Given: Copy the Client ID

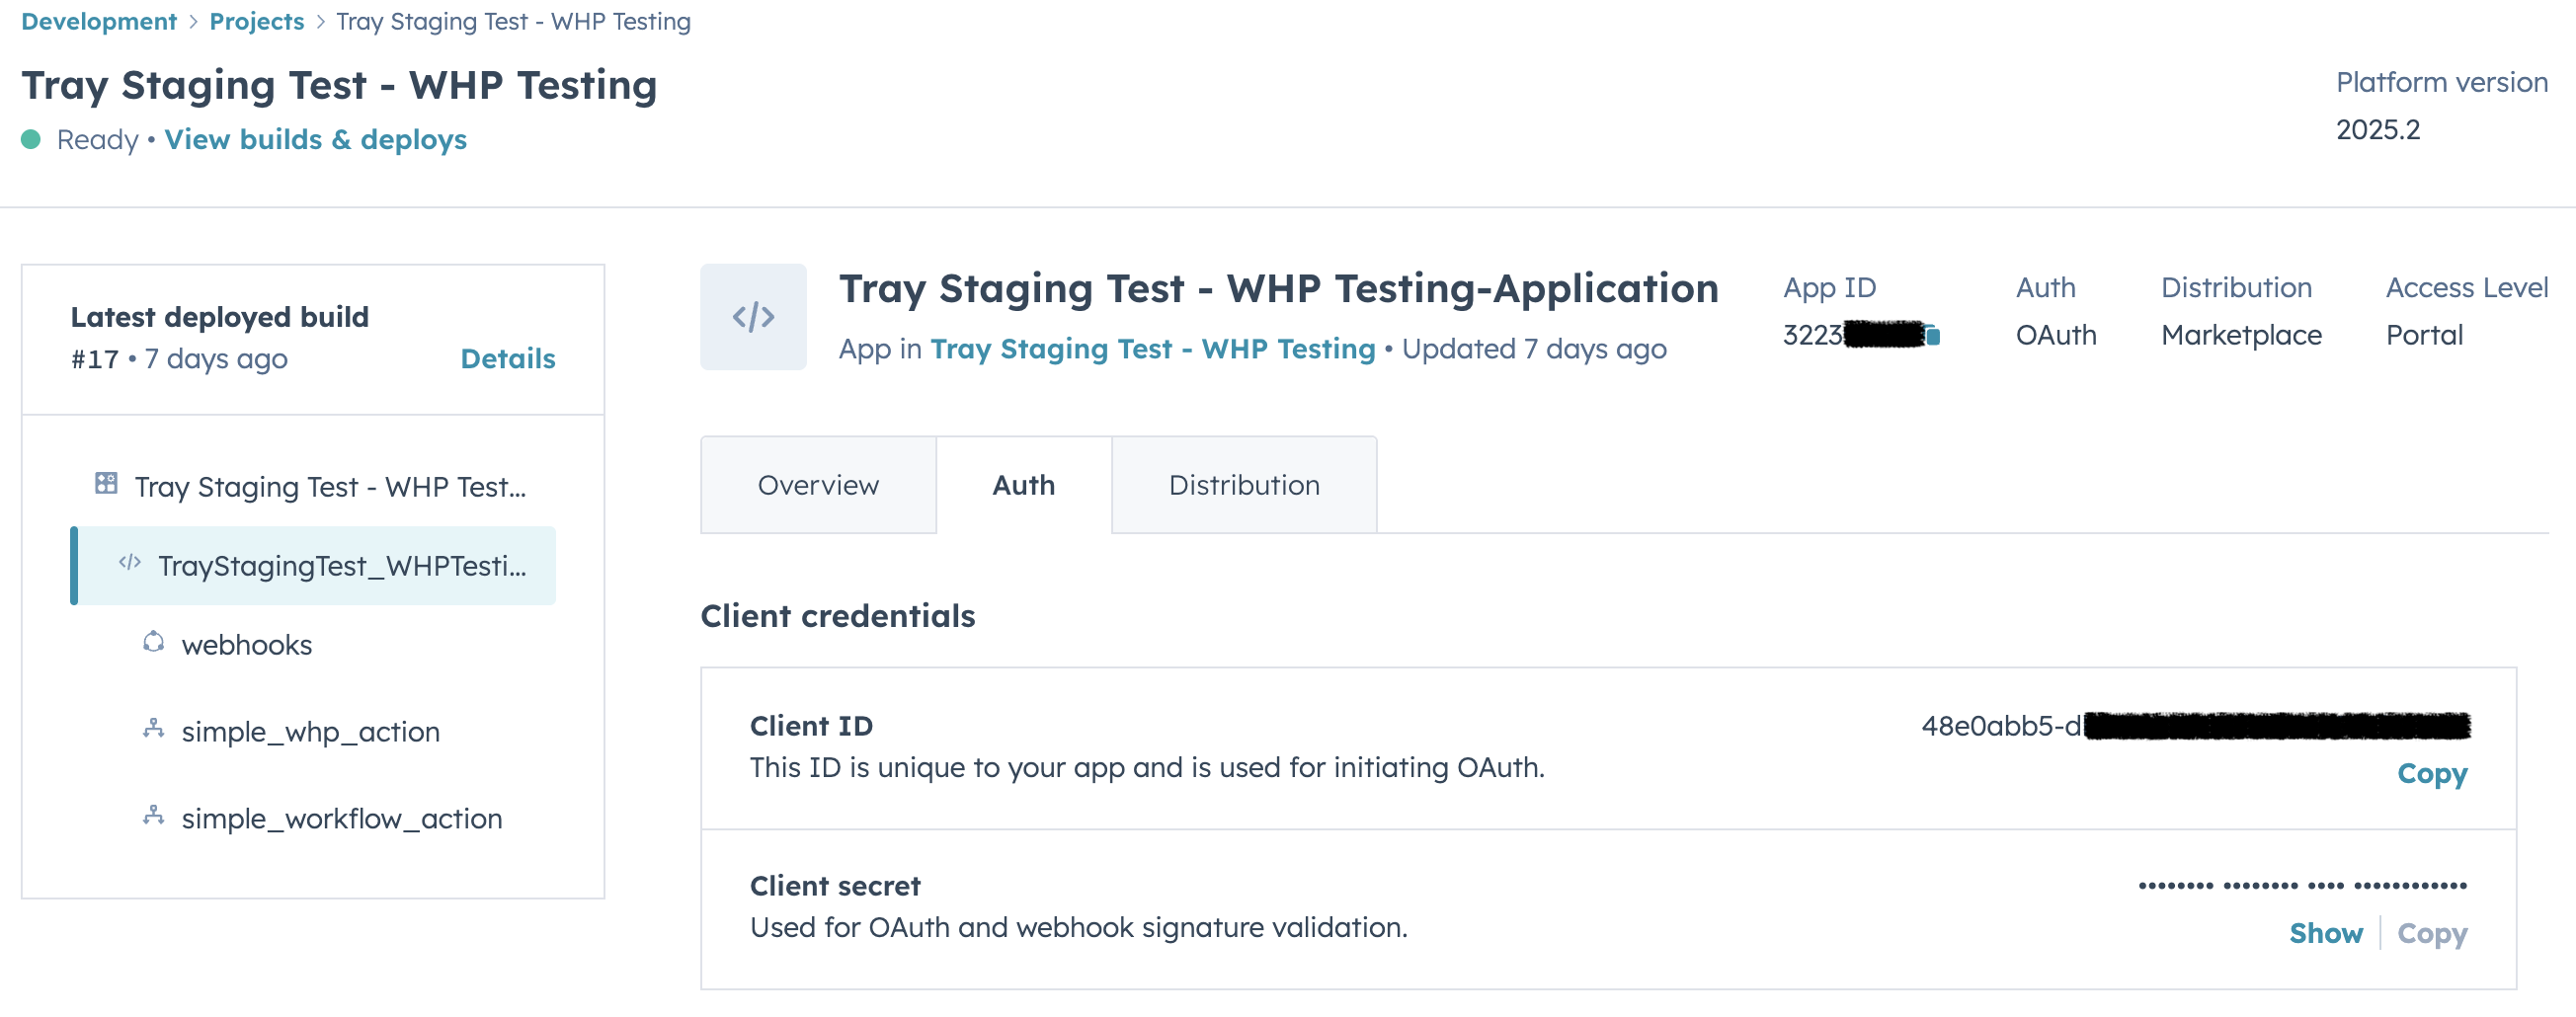Looking at the screenshot, I should tap(2432, 773).
